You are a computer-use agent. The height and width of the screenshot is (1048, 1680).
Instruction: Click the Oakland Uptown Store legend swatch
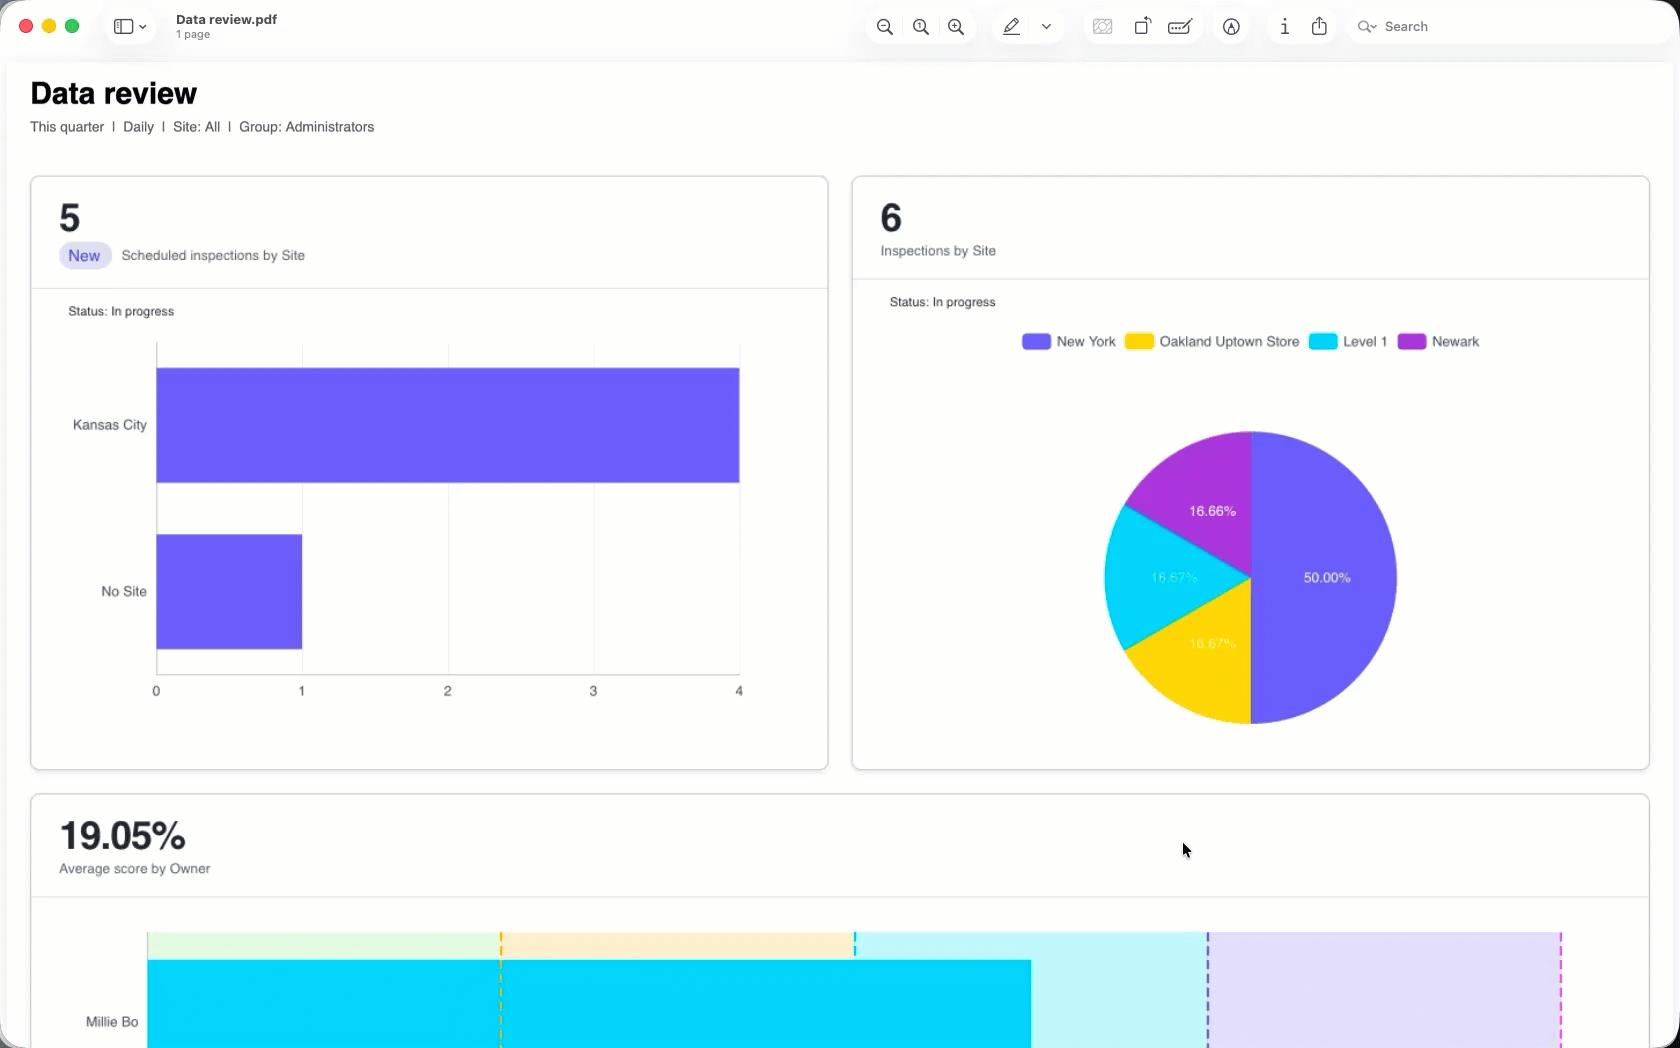(1139, 342)
